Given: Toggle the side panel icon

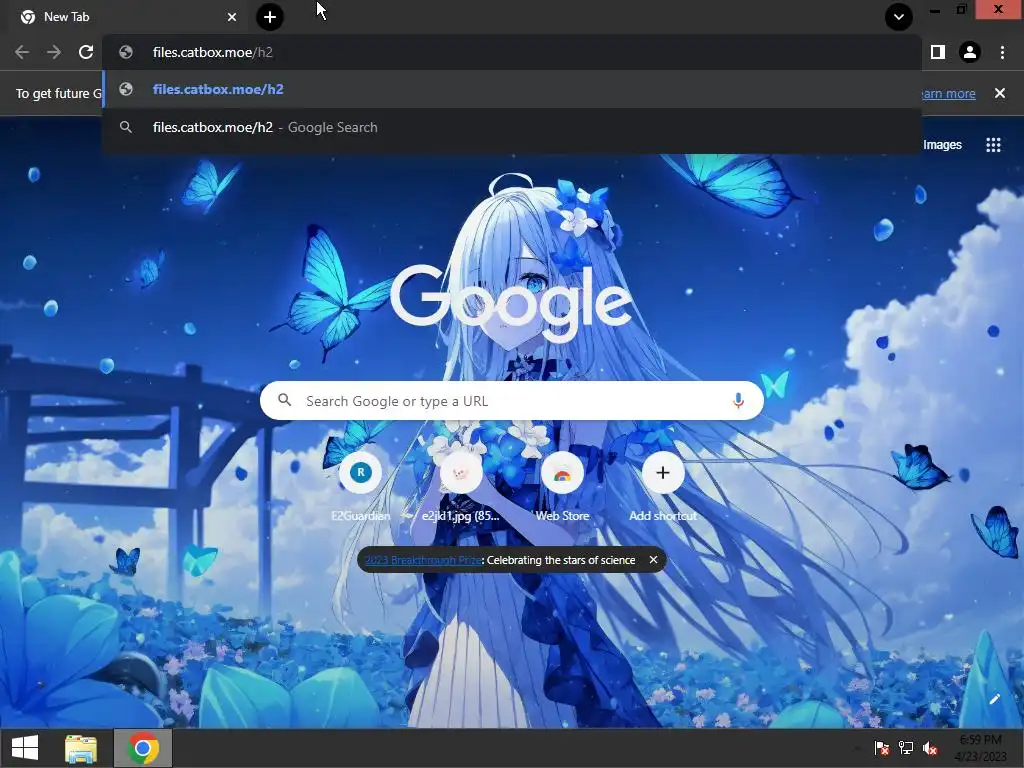Looking at the screenshot, I should (x=938, y=52).
